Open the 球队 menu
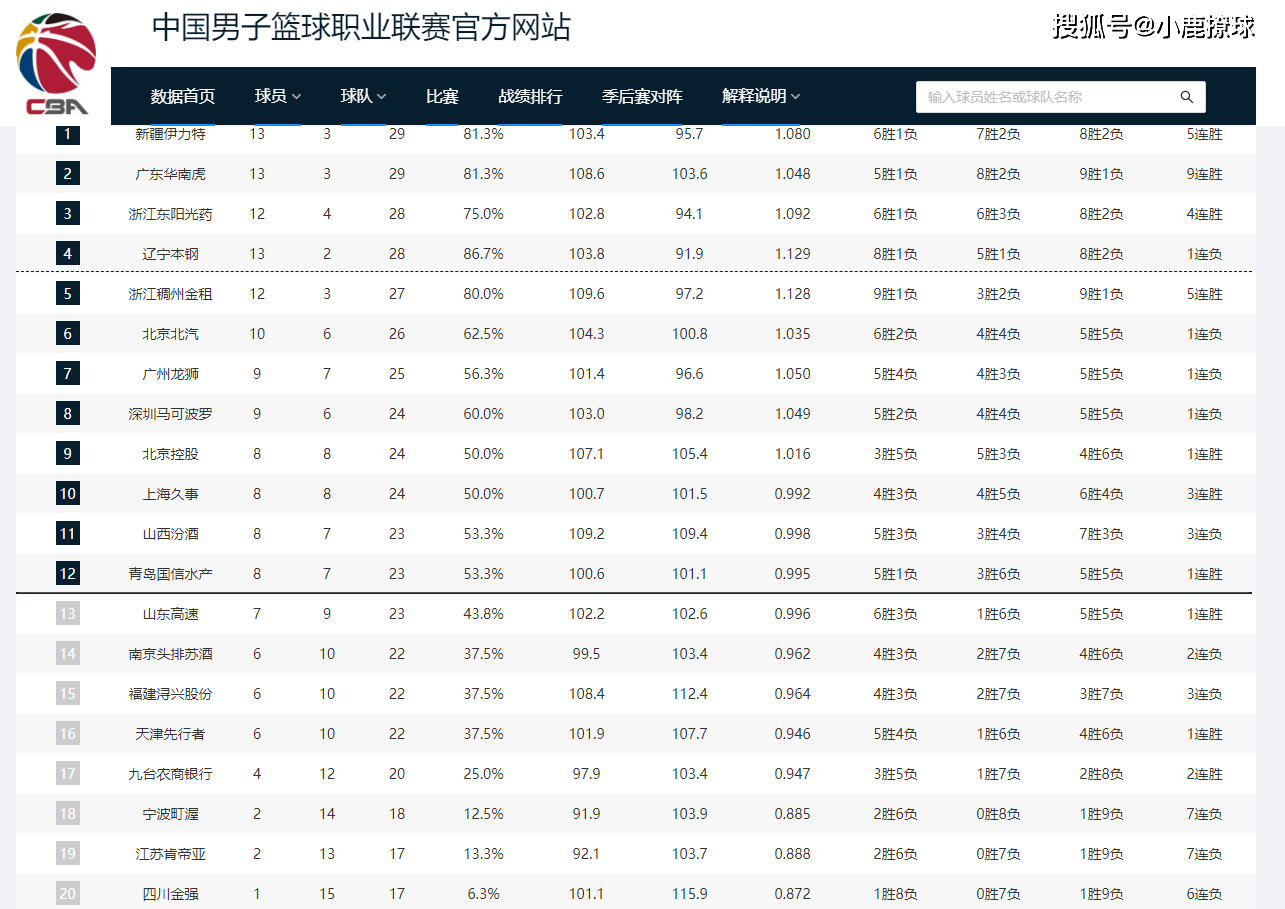This screenshot has width=1285, height=909. coord(364,97)
